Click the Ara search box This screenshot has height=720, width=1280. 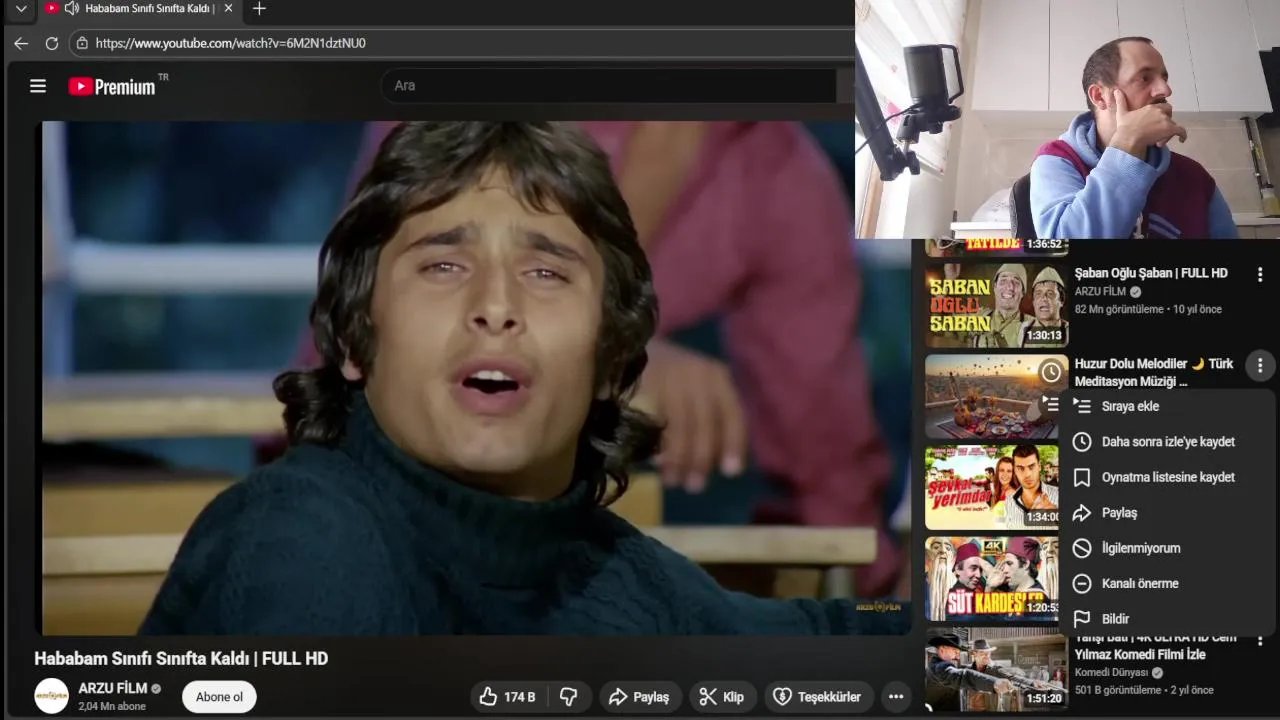click(609, 86)
